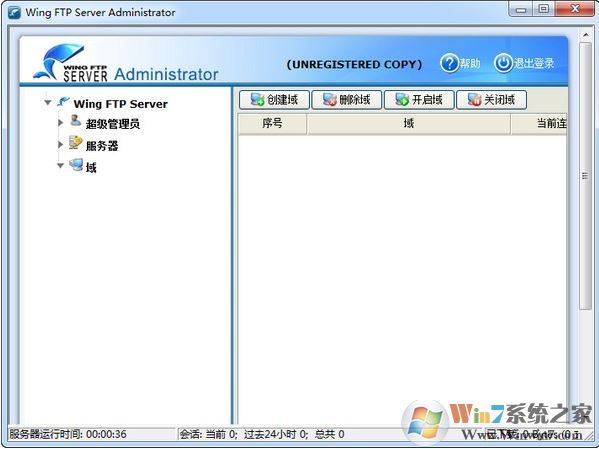Click the scrollbar up arrow
The image size is (599, 449).
(x=585, y=35)
